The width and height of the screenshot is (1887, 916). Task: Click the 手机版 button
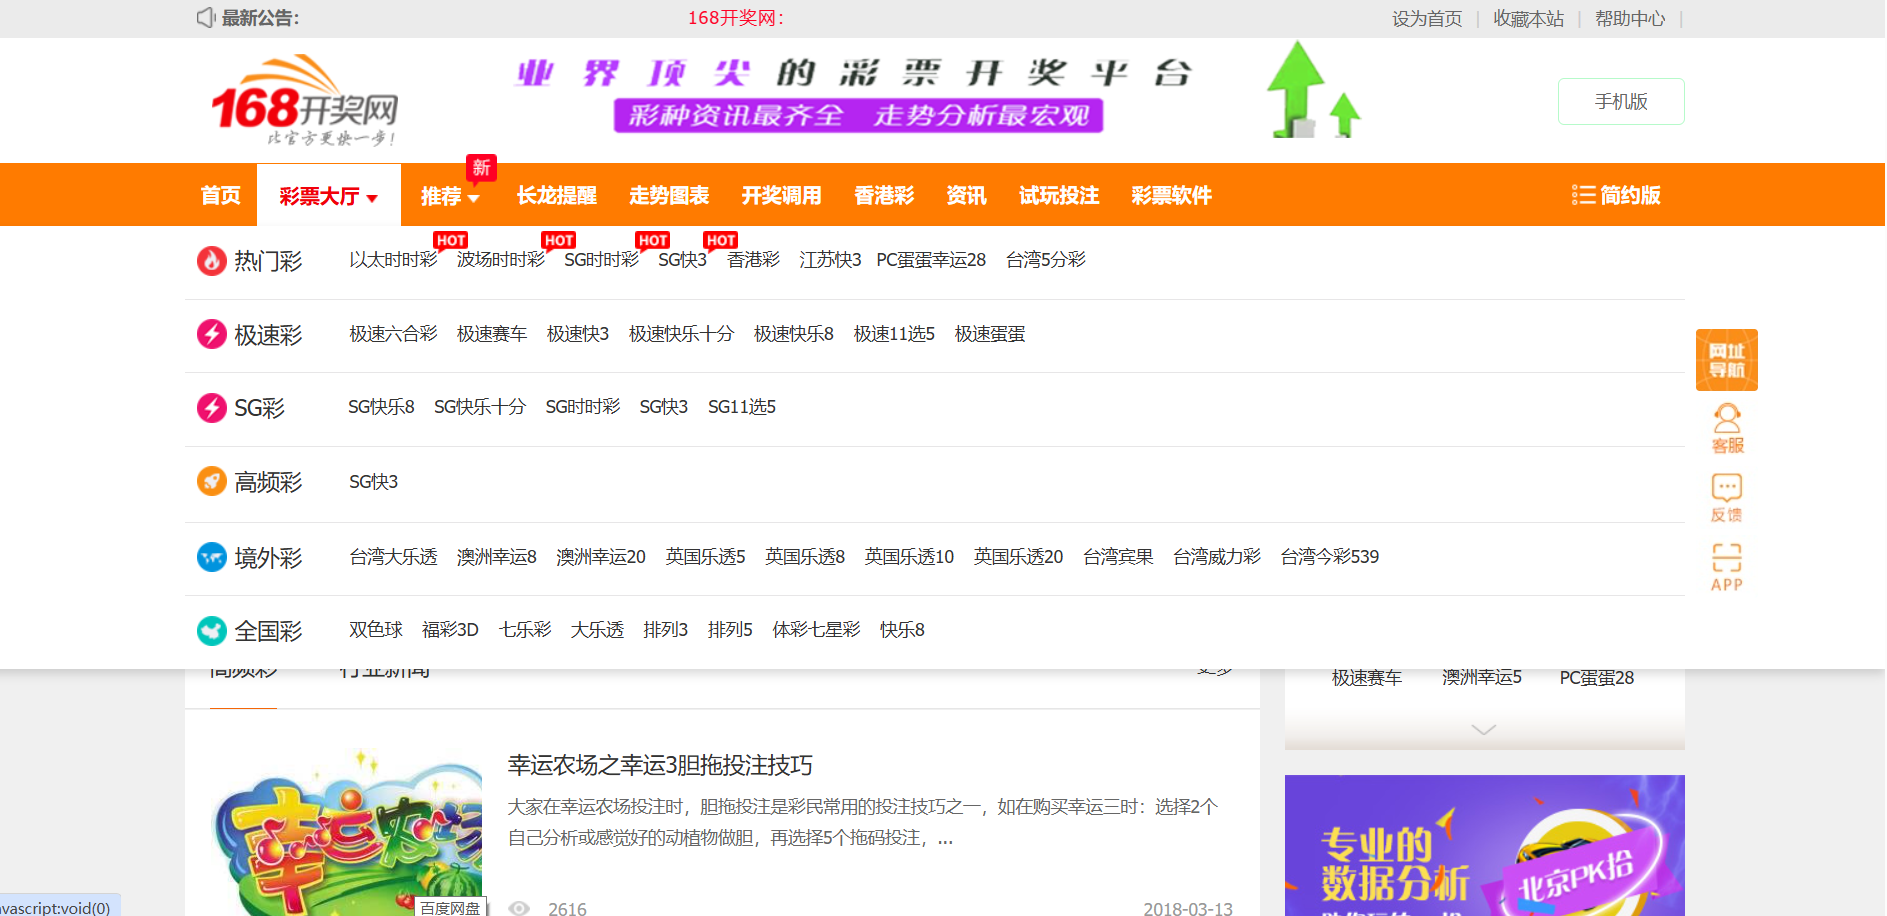[1621, 101]
